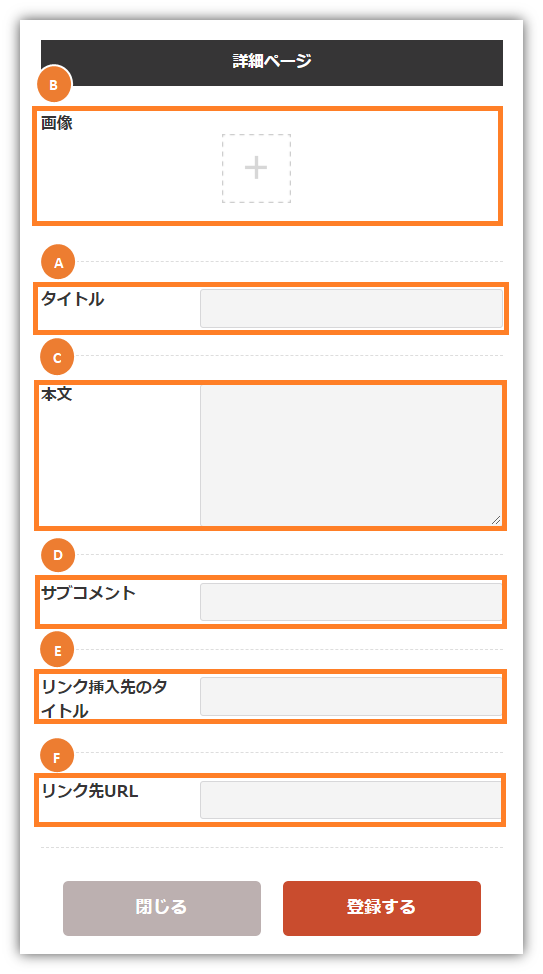Focus the サブコメント input field
543x974 pixels.
351,601
